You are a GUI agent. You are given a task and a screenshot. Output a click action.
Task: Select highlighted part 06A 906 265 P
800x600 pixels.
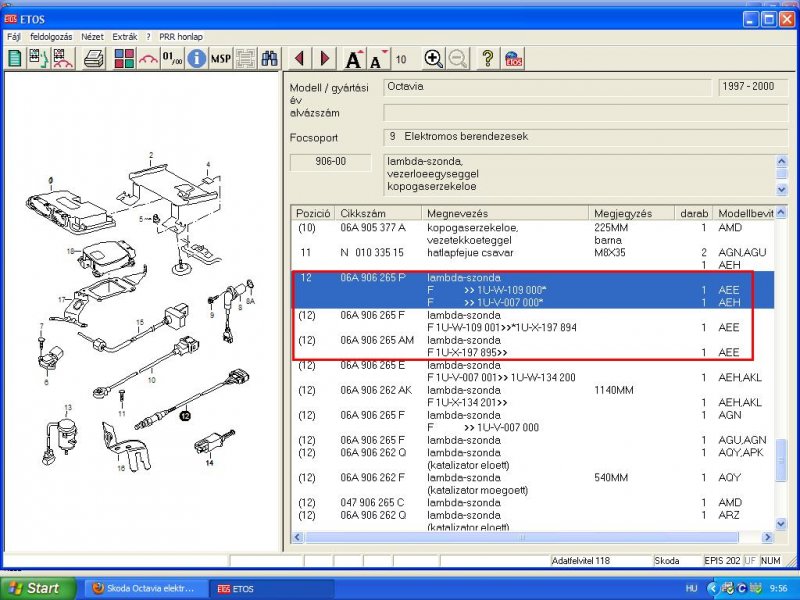click(x=373, y=278)
